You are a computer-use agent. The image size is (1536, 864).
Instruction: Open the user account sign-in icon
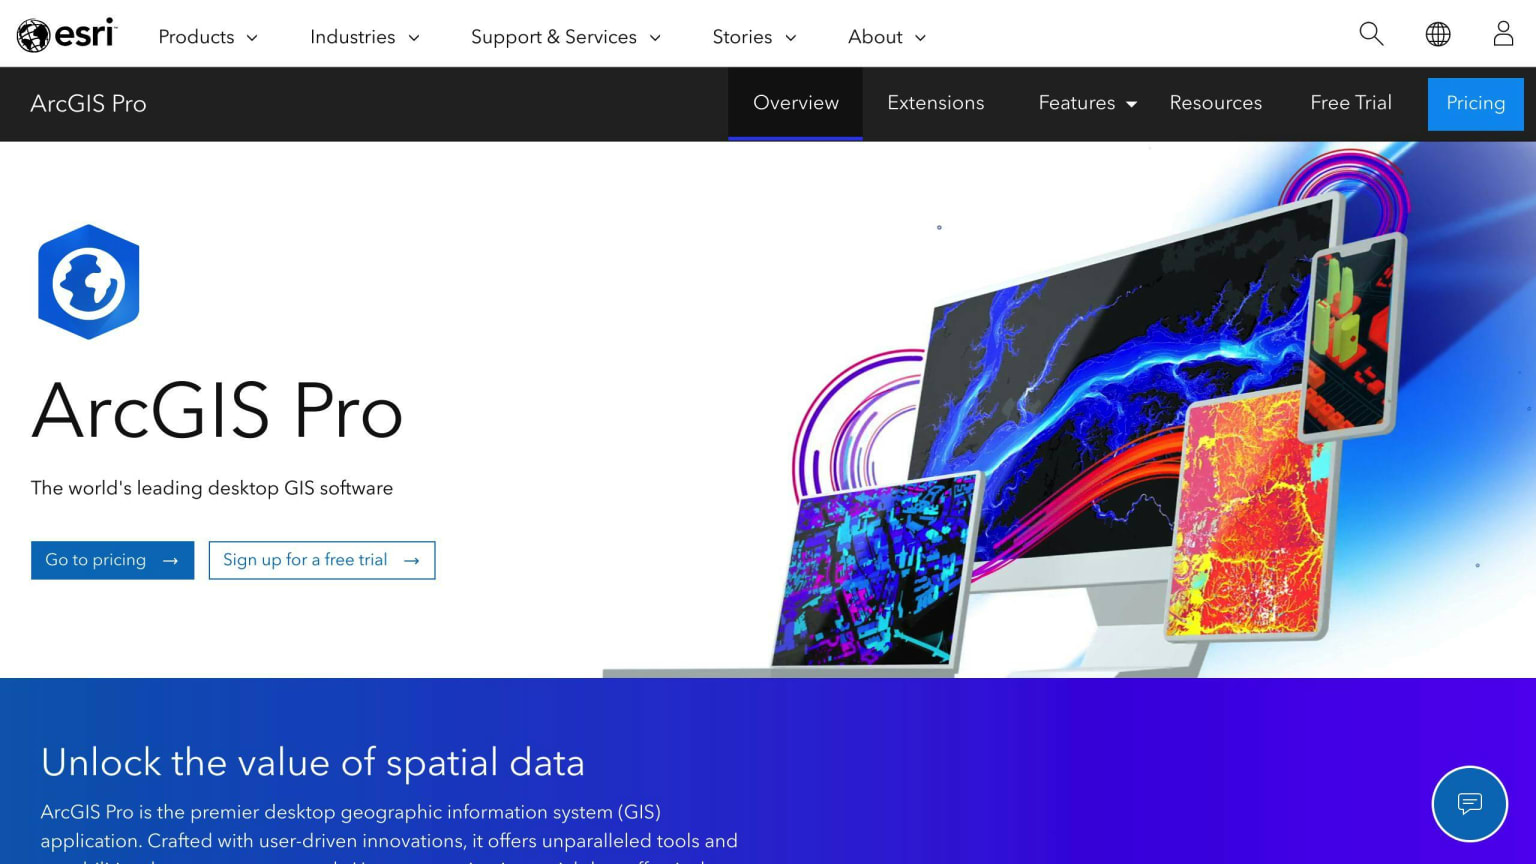point(1503,34)
